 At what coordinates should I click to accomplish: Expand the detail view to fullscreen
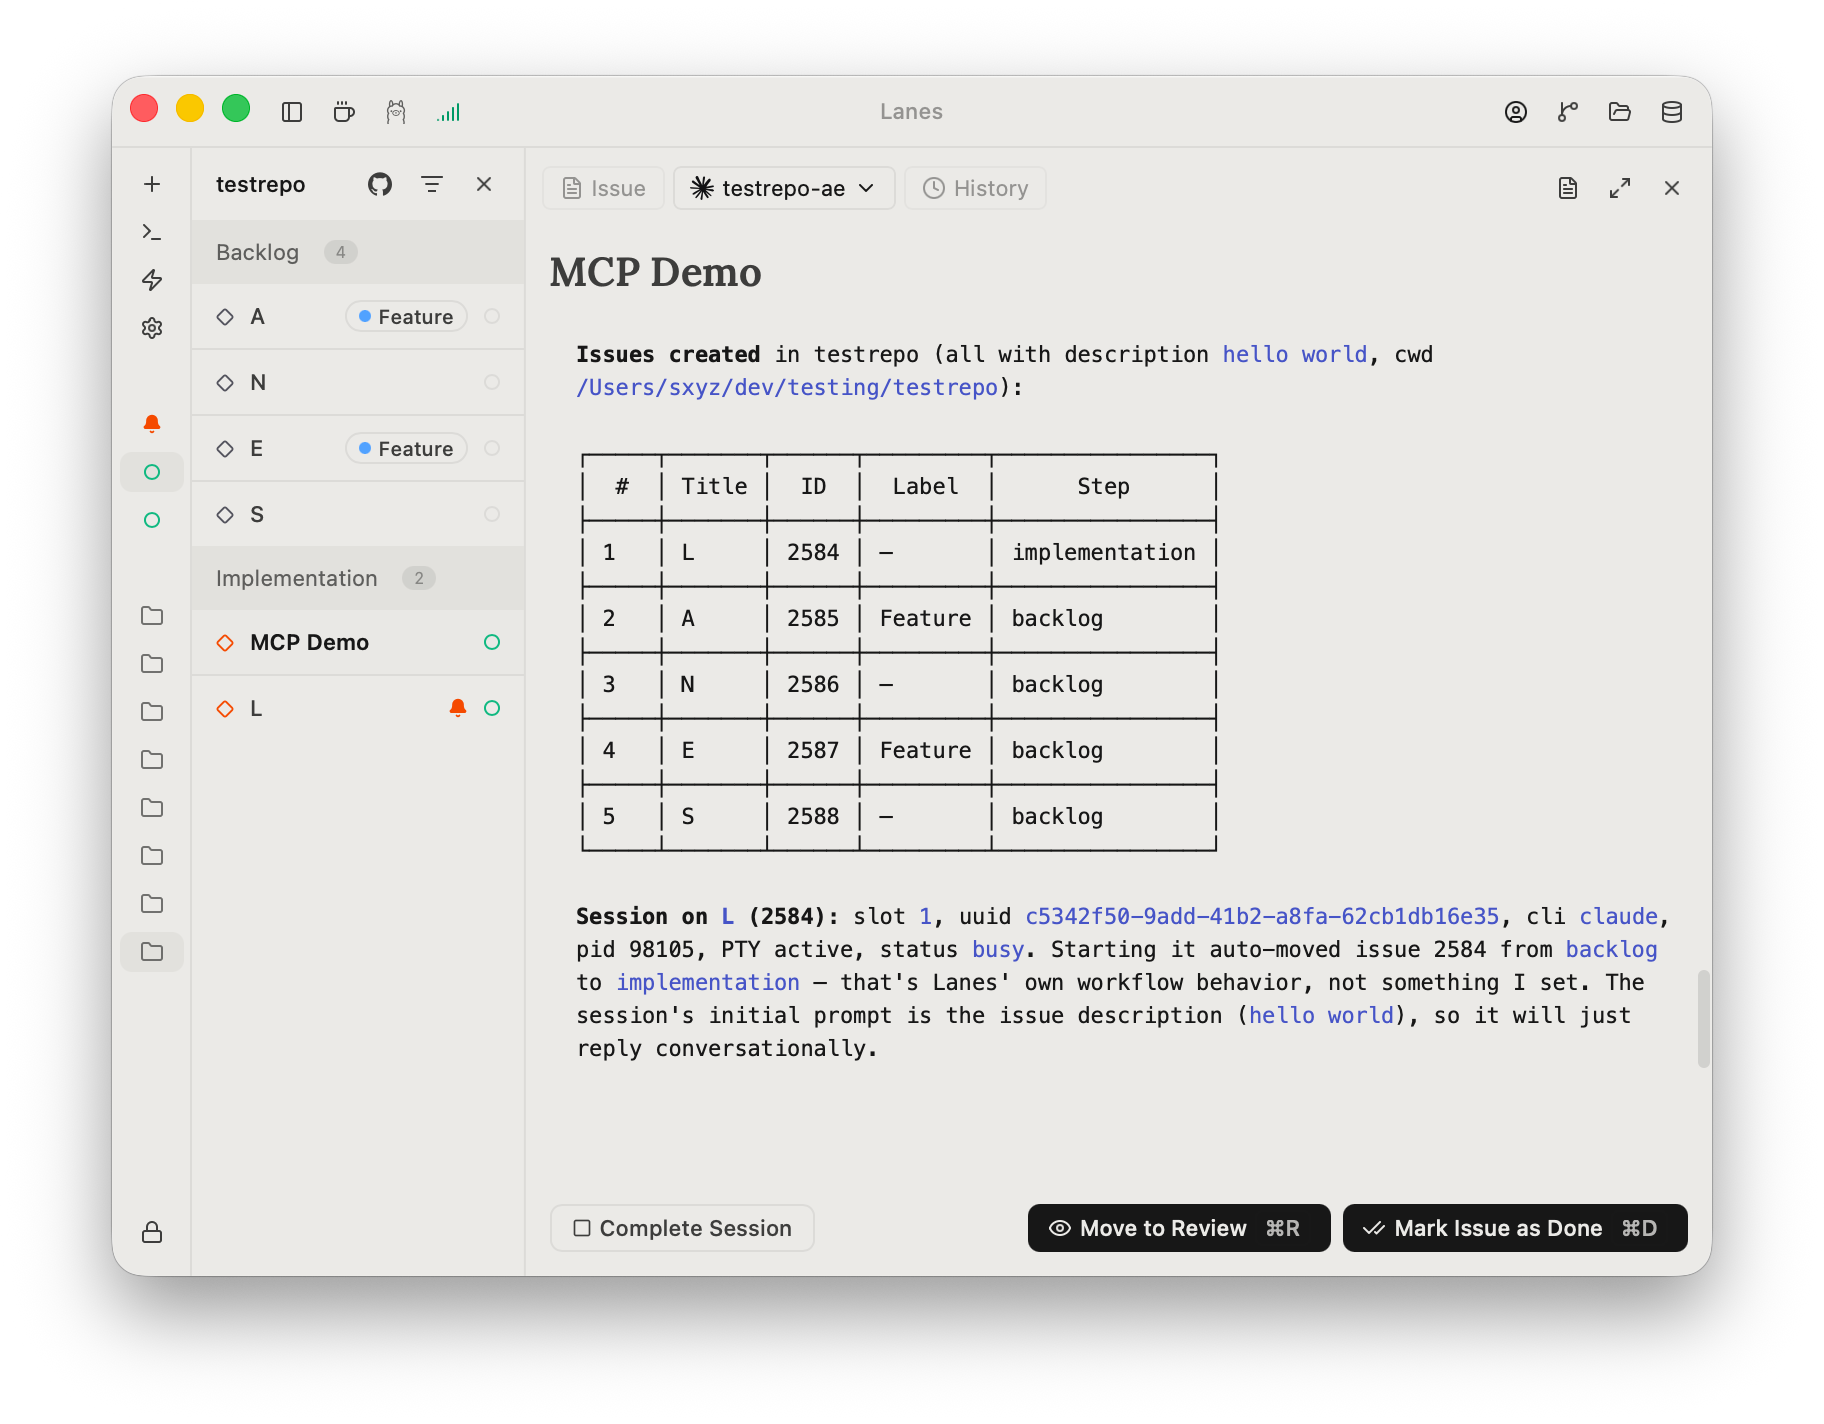1620,188
